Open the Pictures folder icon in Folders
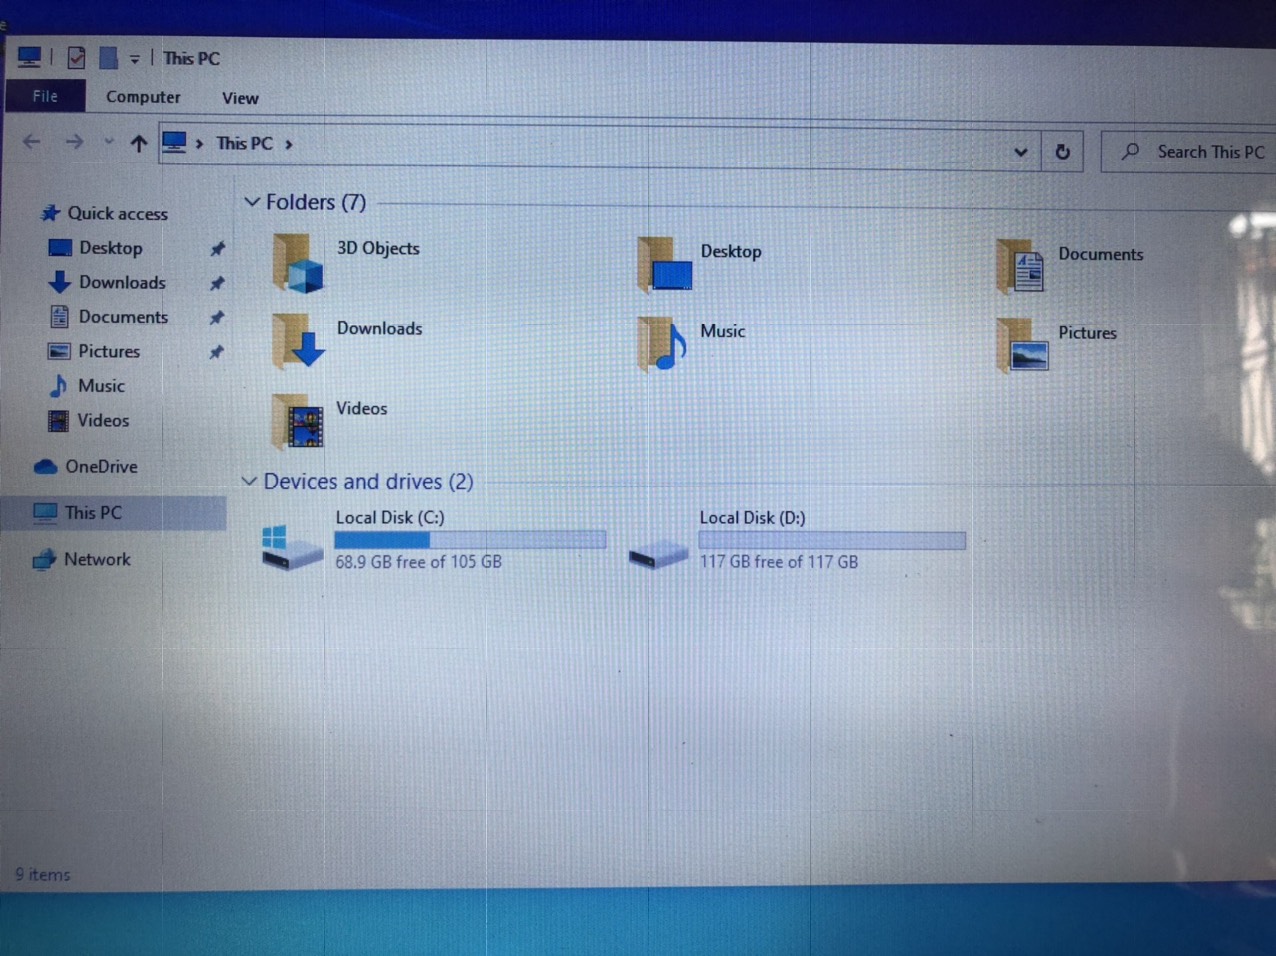The width and height of the screenshot is (1276, 956). 1022,345
